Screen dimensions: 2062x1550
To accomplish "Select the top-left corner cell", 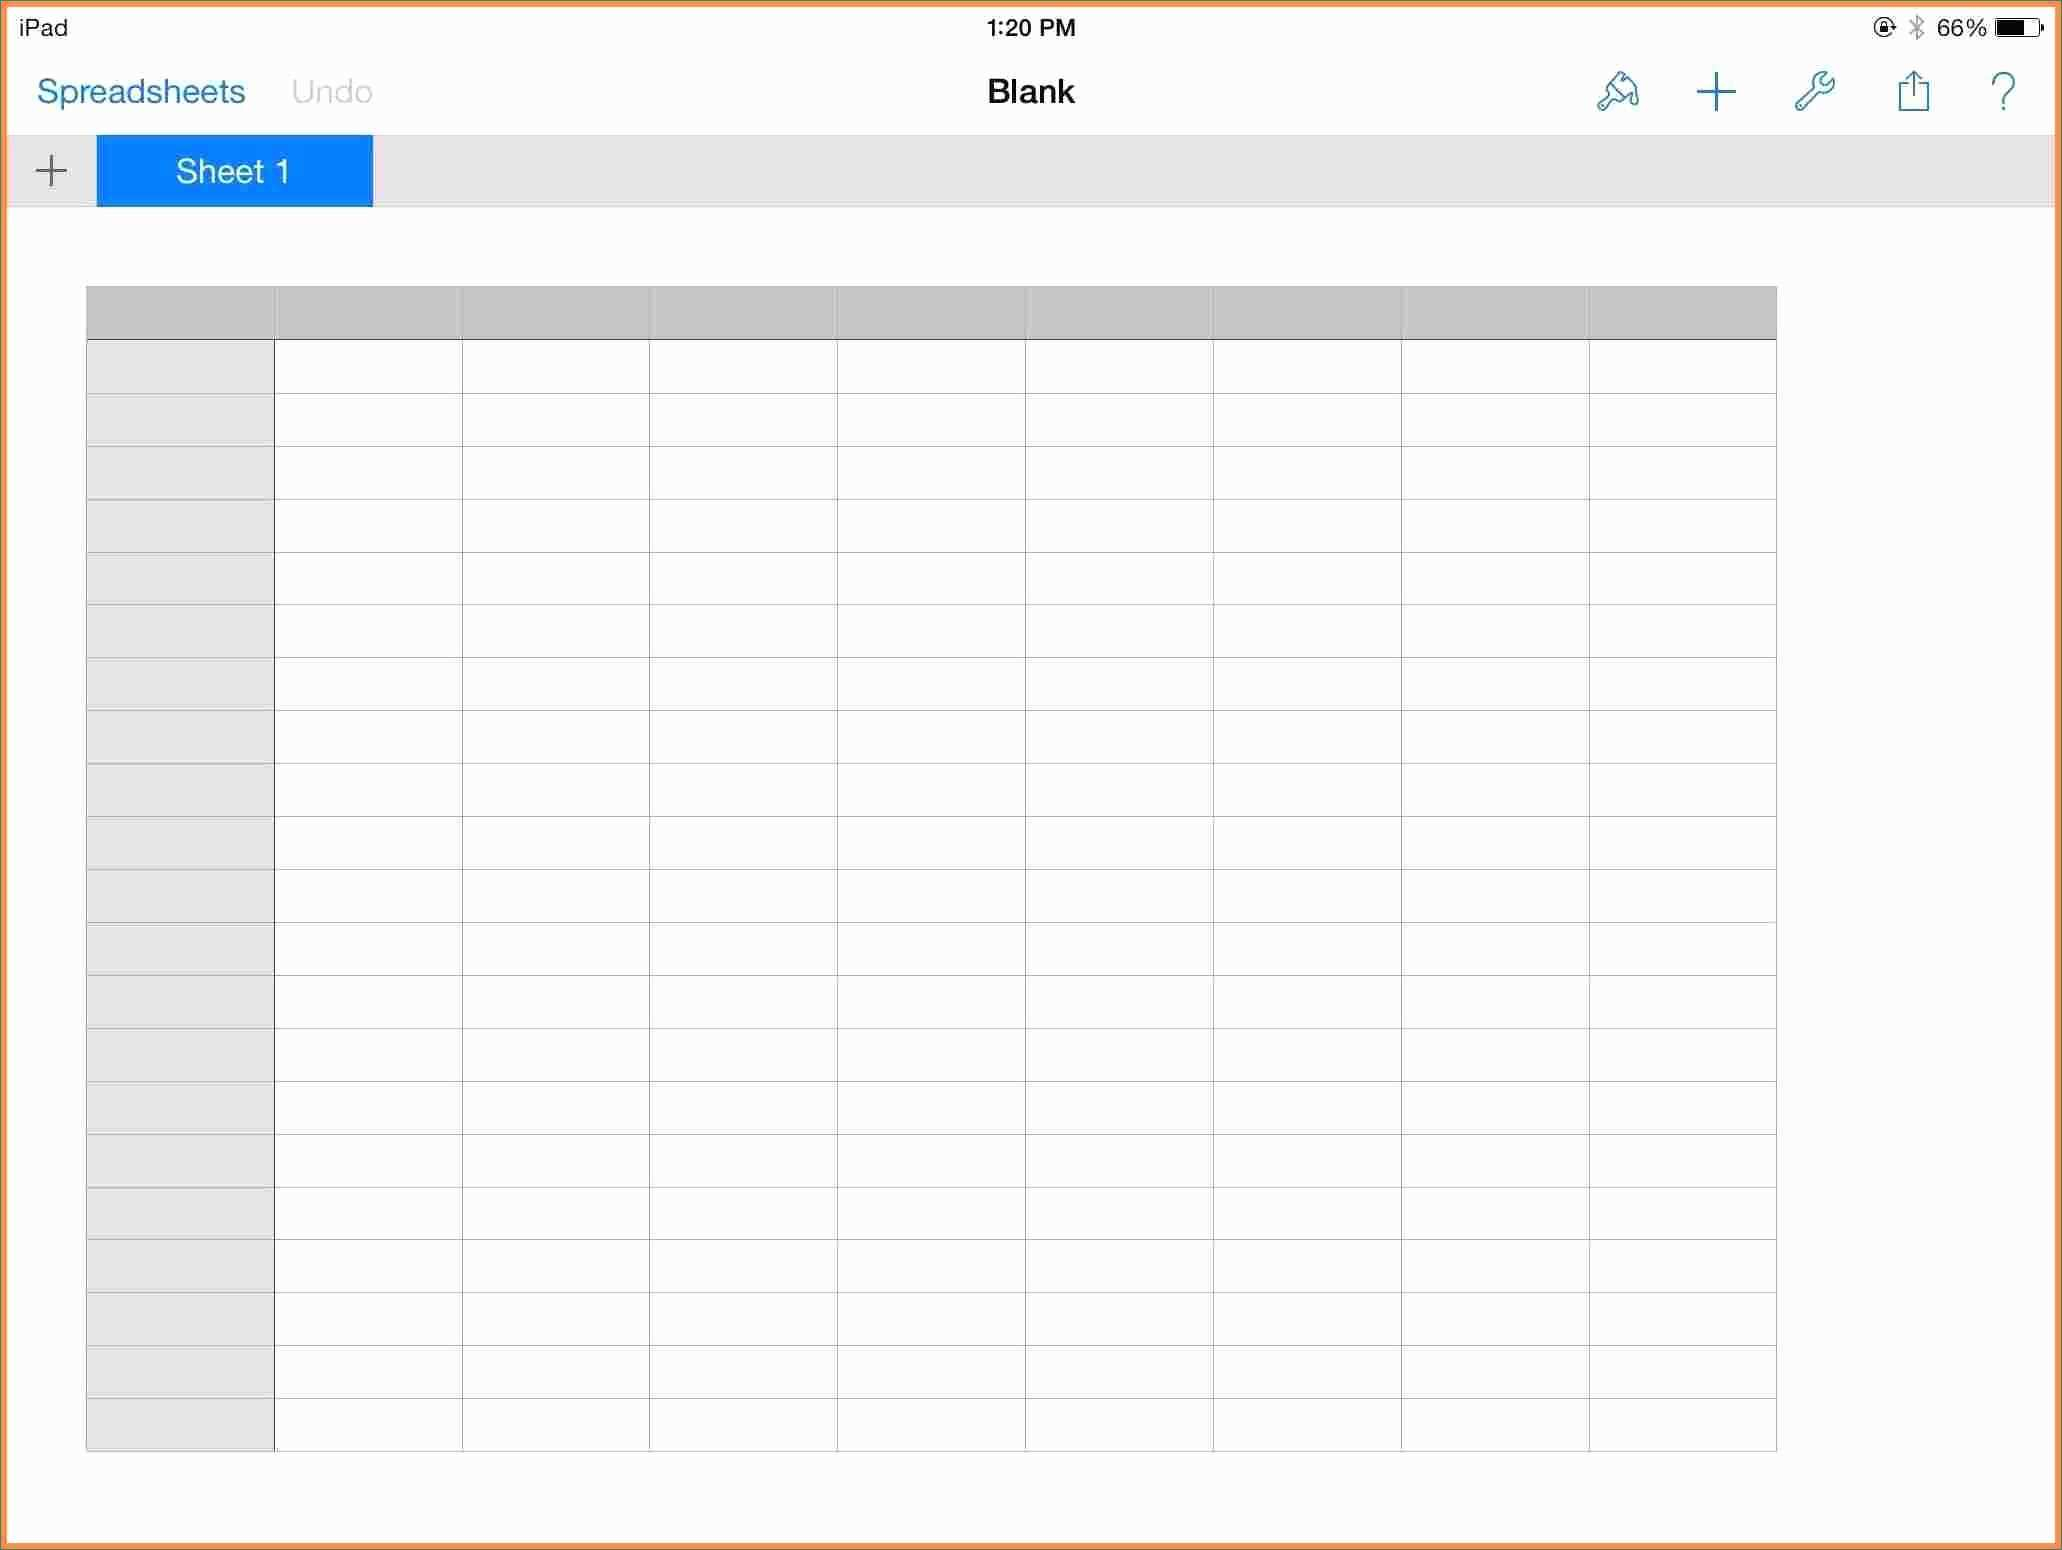I will click(x=180, y=312).
